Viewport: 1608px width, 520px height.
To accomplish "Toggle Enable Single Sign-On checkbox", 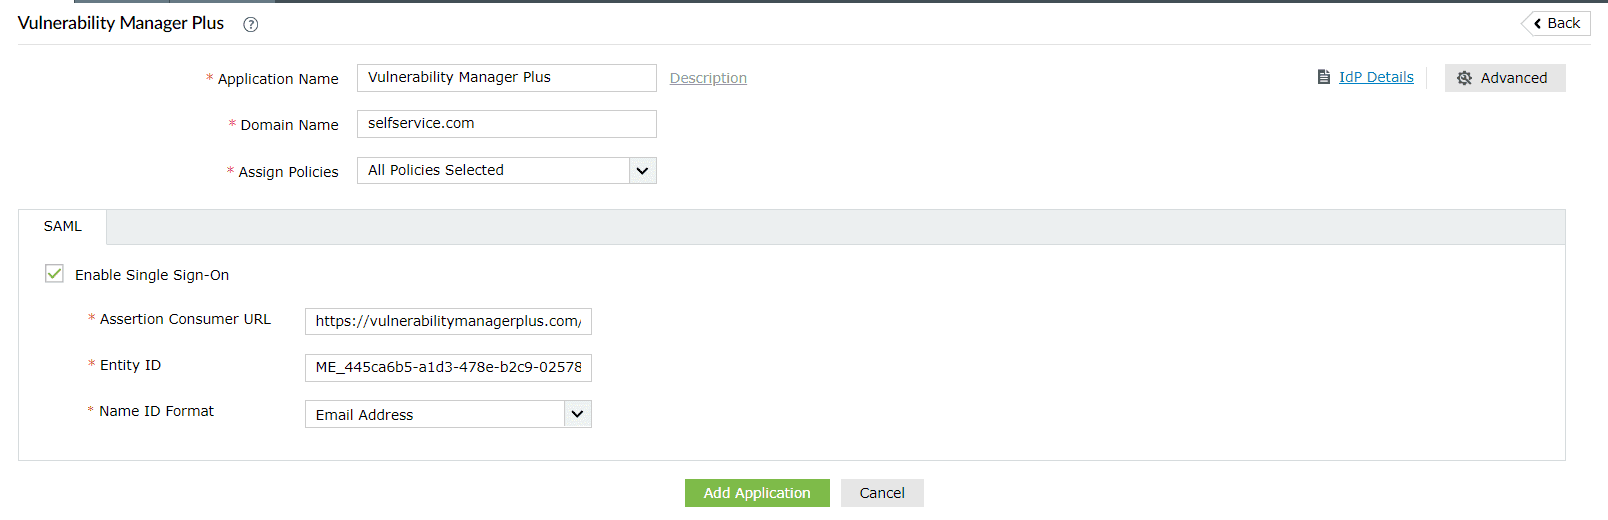I will [x=54, y=274].
